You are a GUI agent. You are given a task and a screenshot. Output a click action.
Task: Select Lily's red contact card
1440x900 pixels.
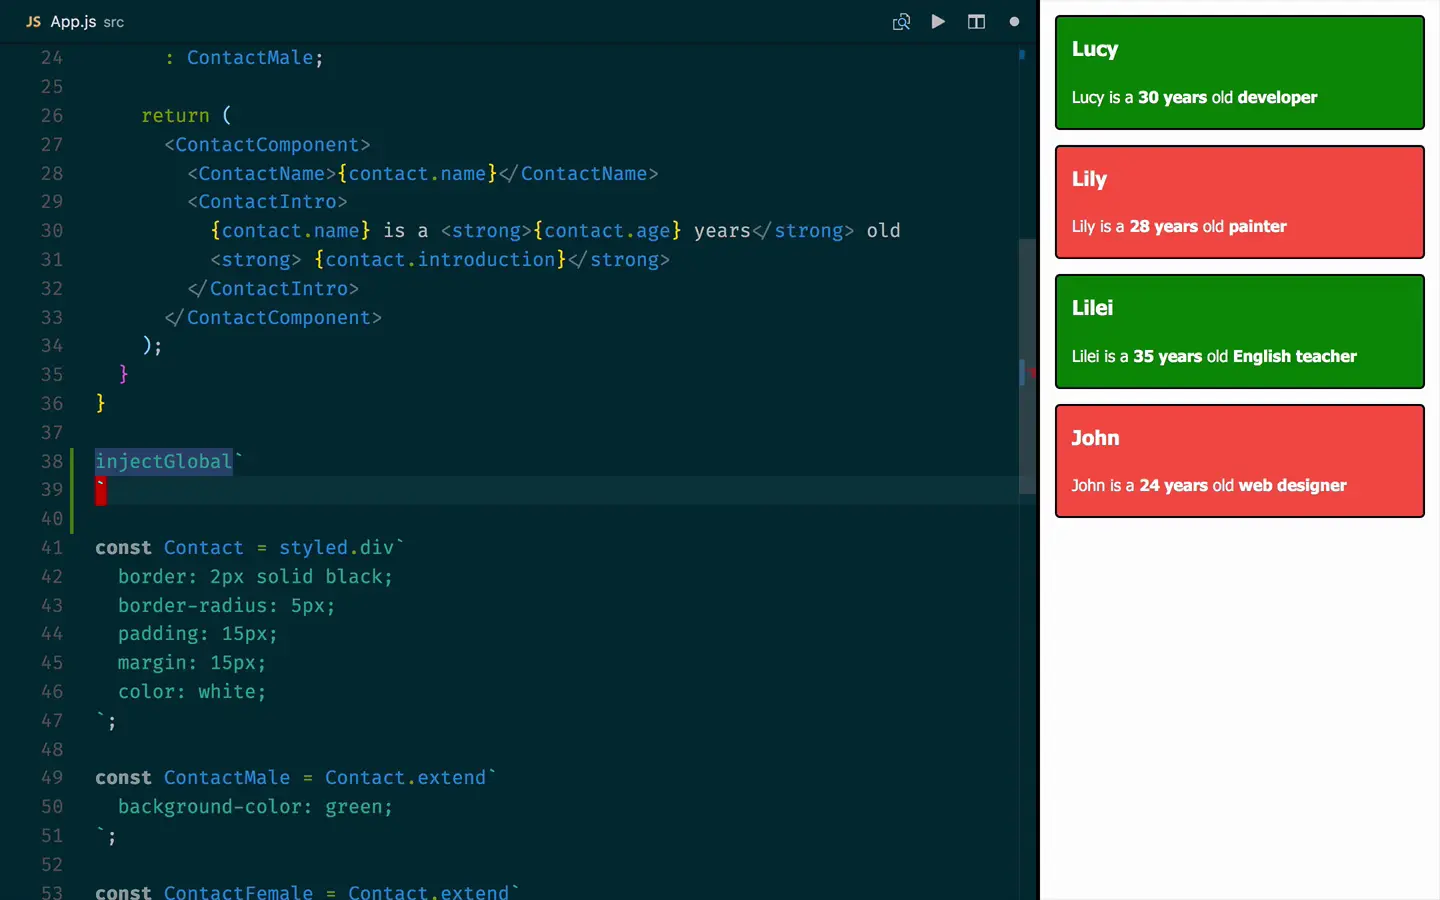tap(1240, 202)
